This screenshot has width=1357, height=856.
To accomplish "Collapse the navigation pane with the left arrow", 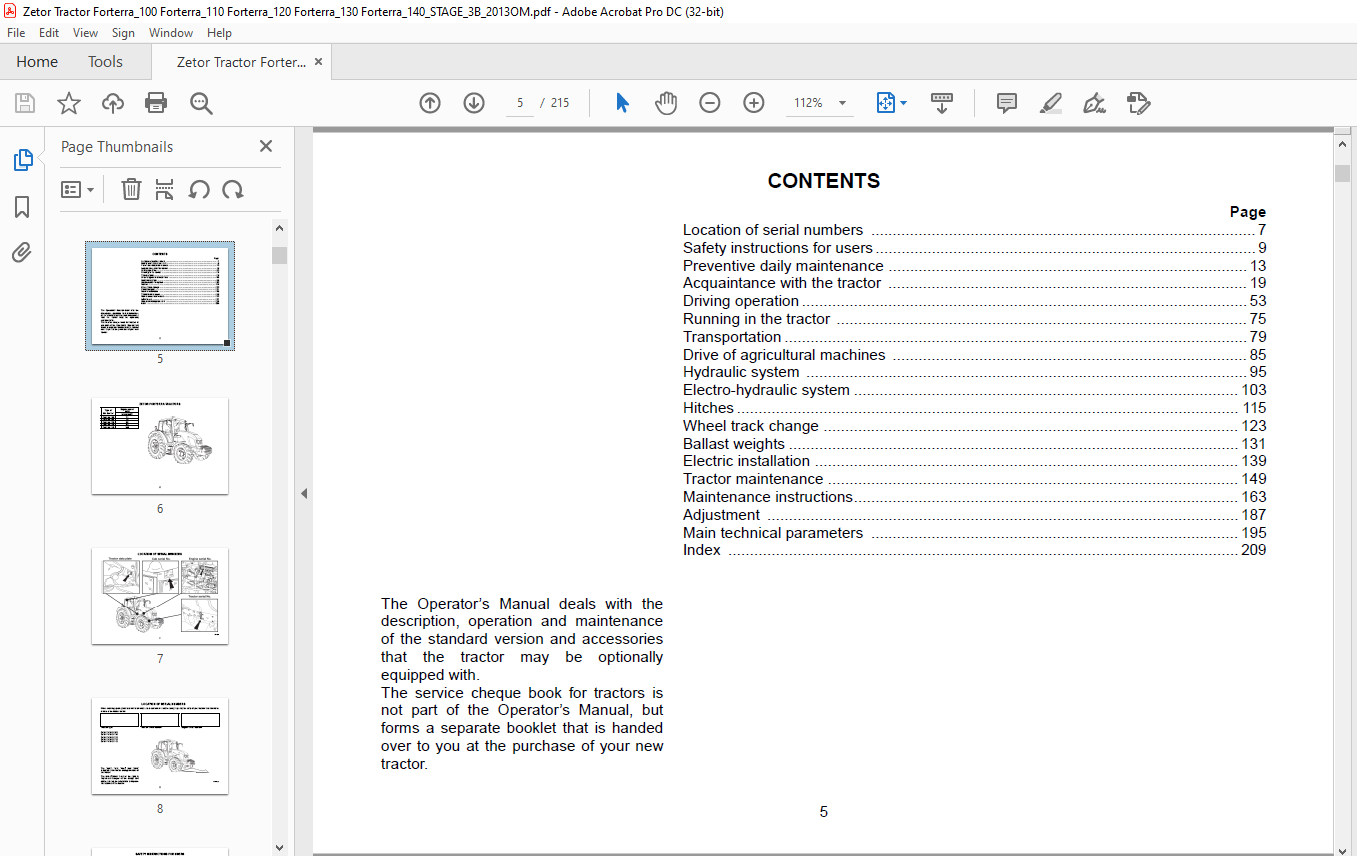I will click(304, 493).
